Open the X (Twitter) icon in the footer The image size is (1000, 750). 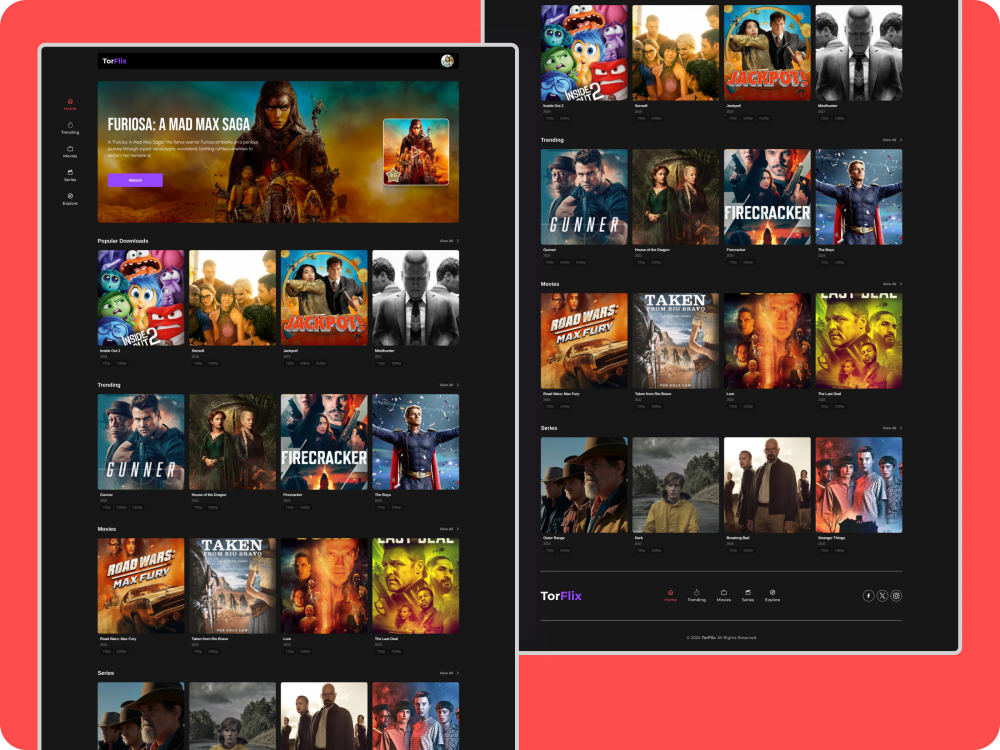(x=882, y=596)
